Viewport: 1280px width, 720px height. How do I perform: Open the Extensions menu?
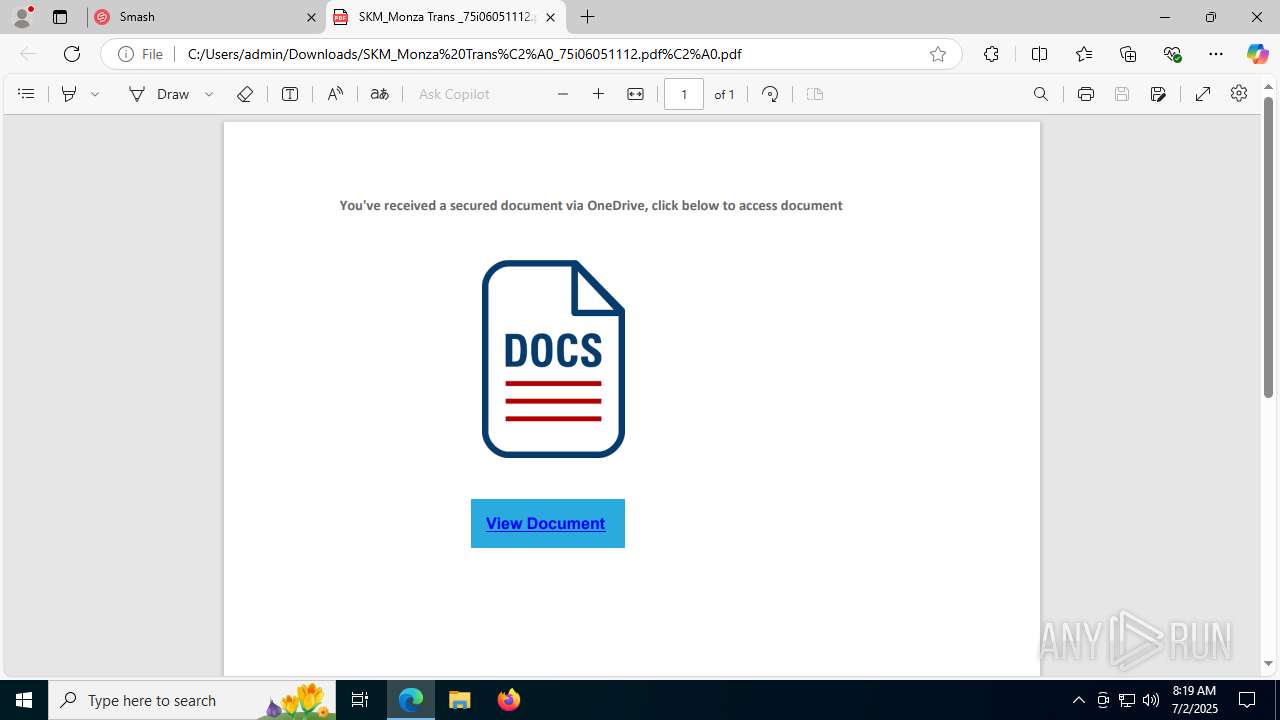991,54
